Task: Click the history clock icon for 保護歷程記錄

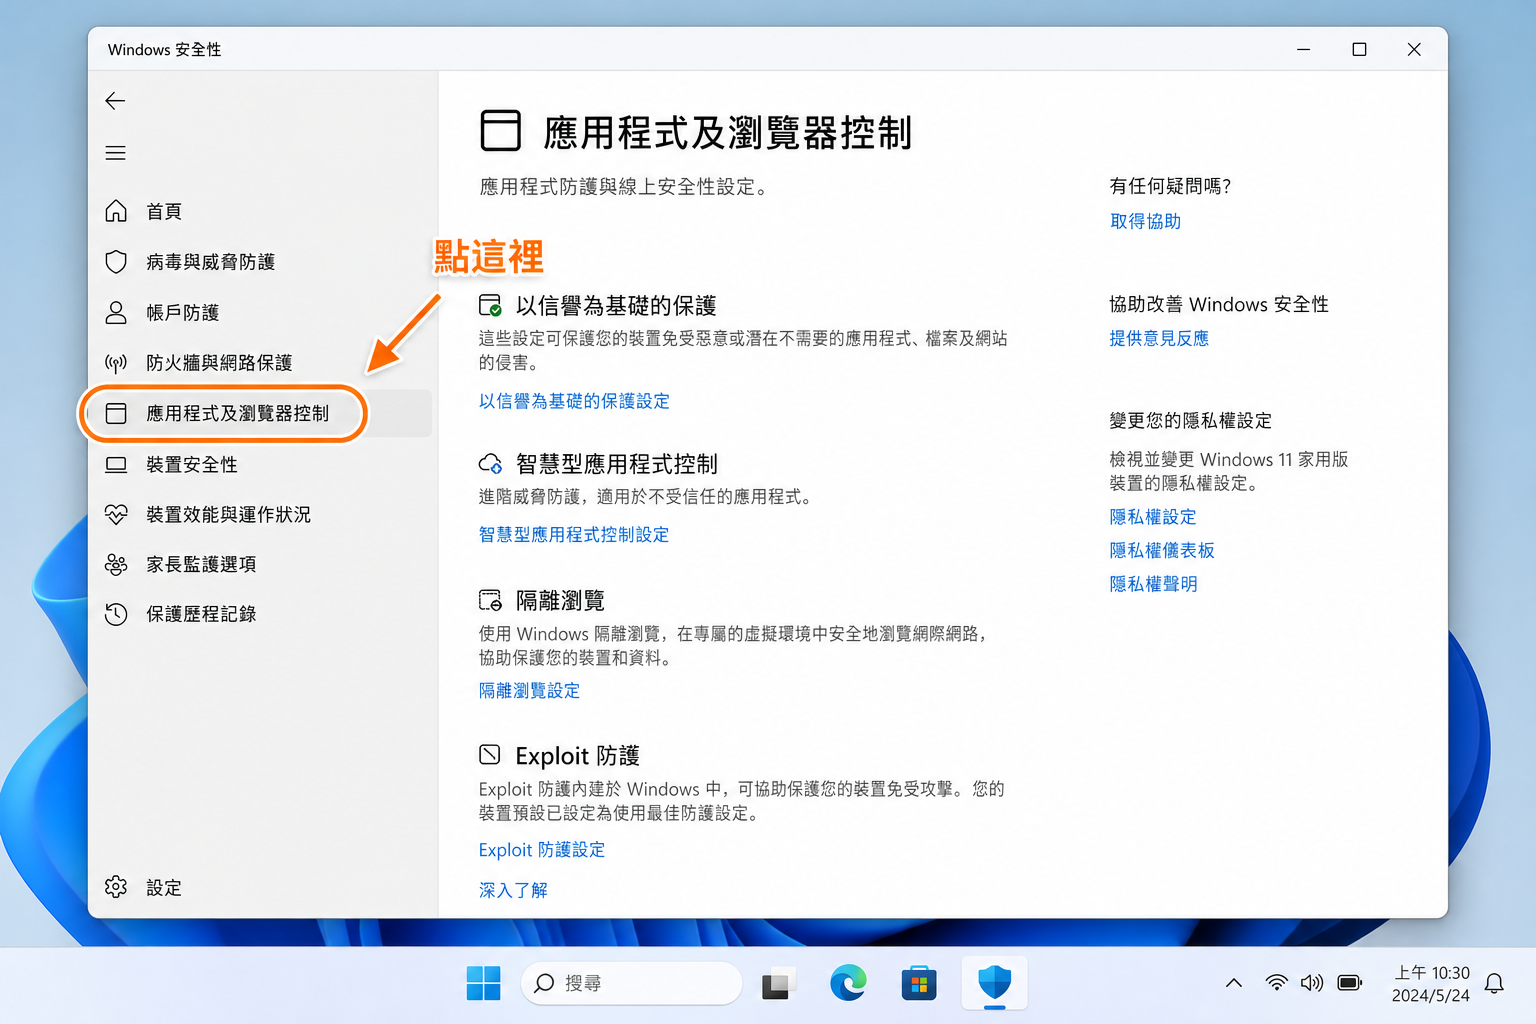Action: [116, 614]
